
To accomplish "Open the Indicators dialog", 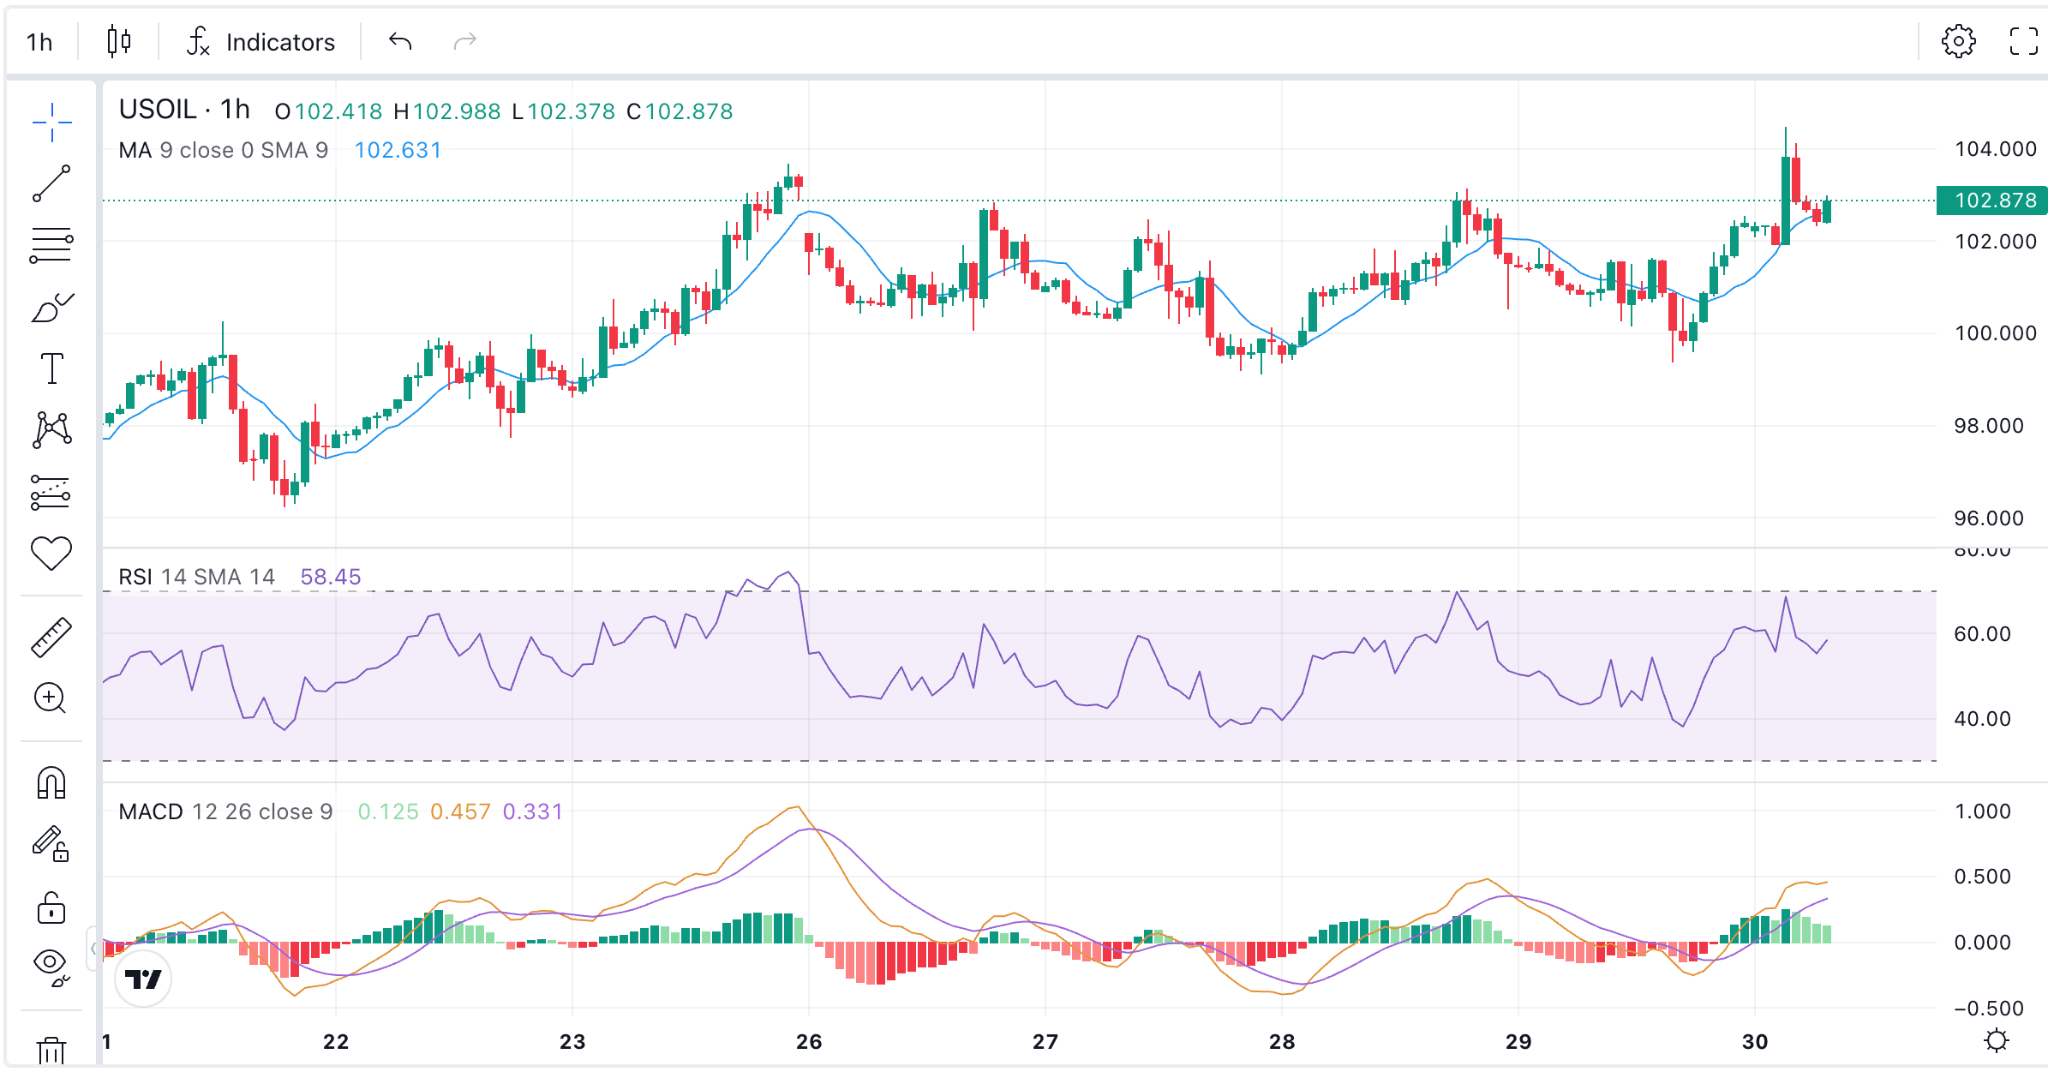I will (x=261, y=42).
